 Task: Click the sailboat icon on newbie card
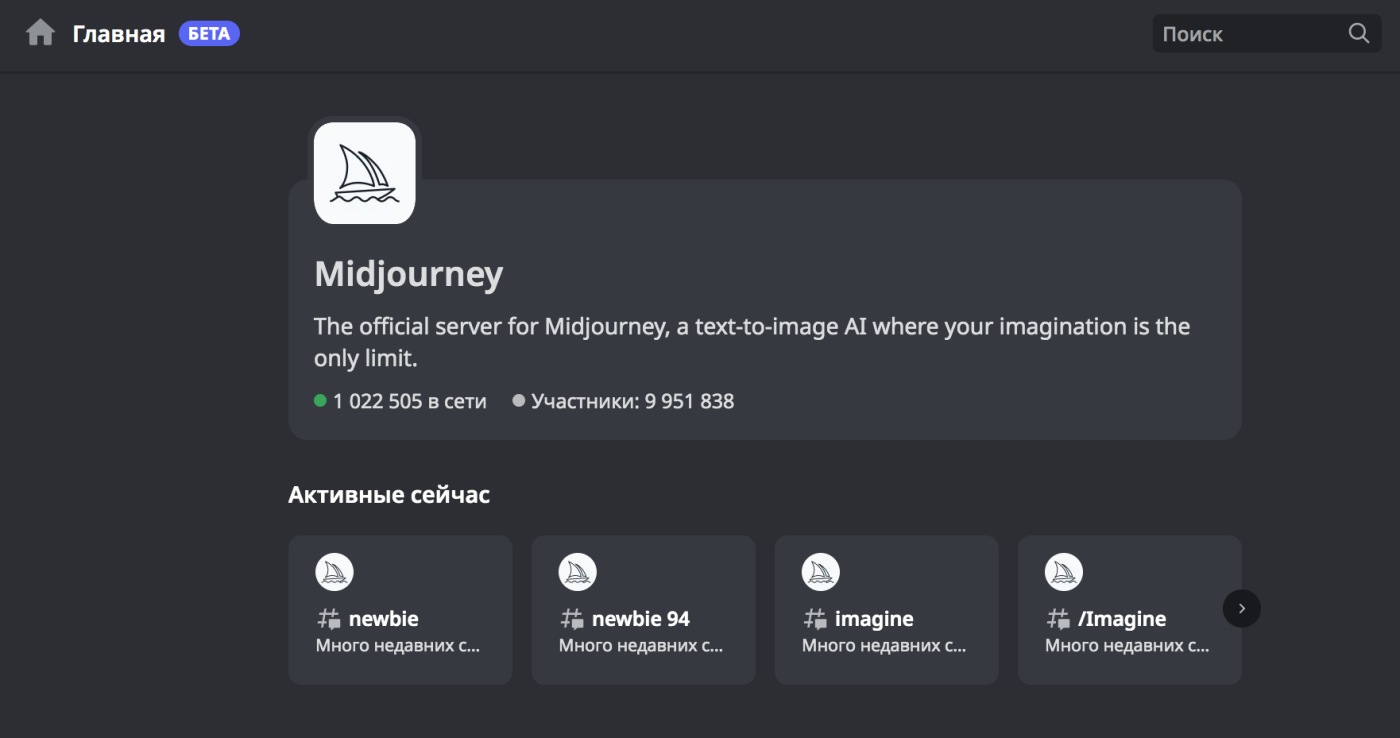(x=333, y=571)
